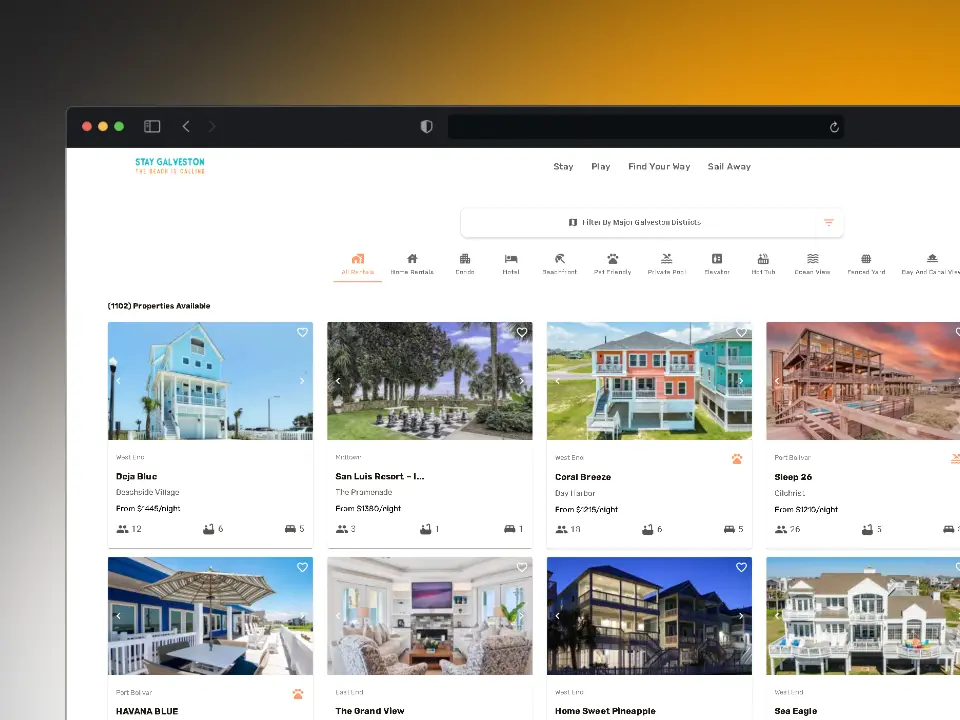Open the Find Your Way menu
This screenshot has width=960, height=720.
659,167
